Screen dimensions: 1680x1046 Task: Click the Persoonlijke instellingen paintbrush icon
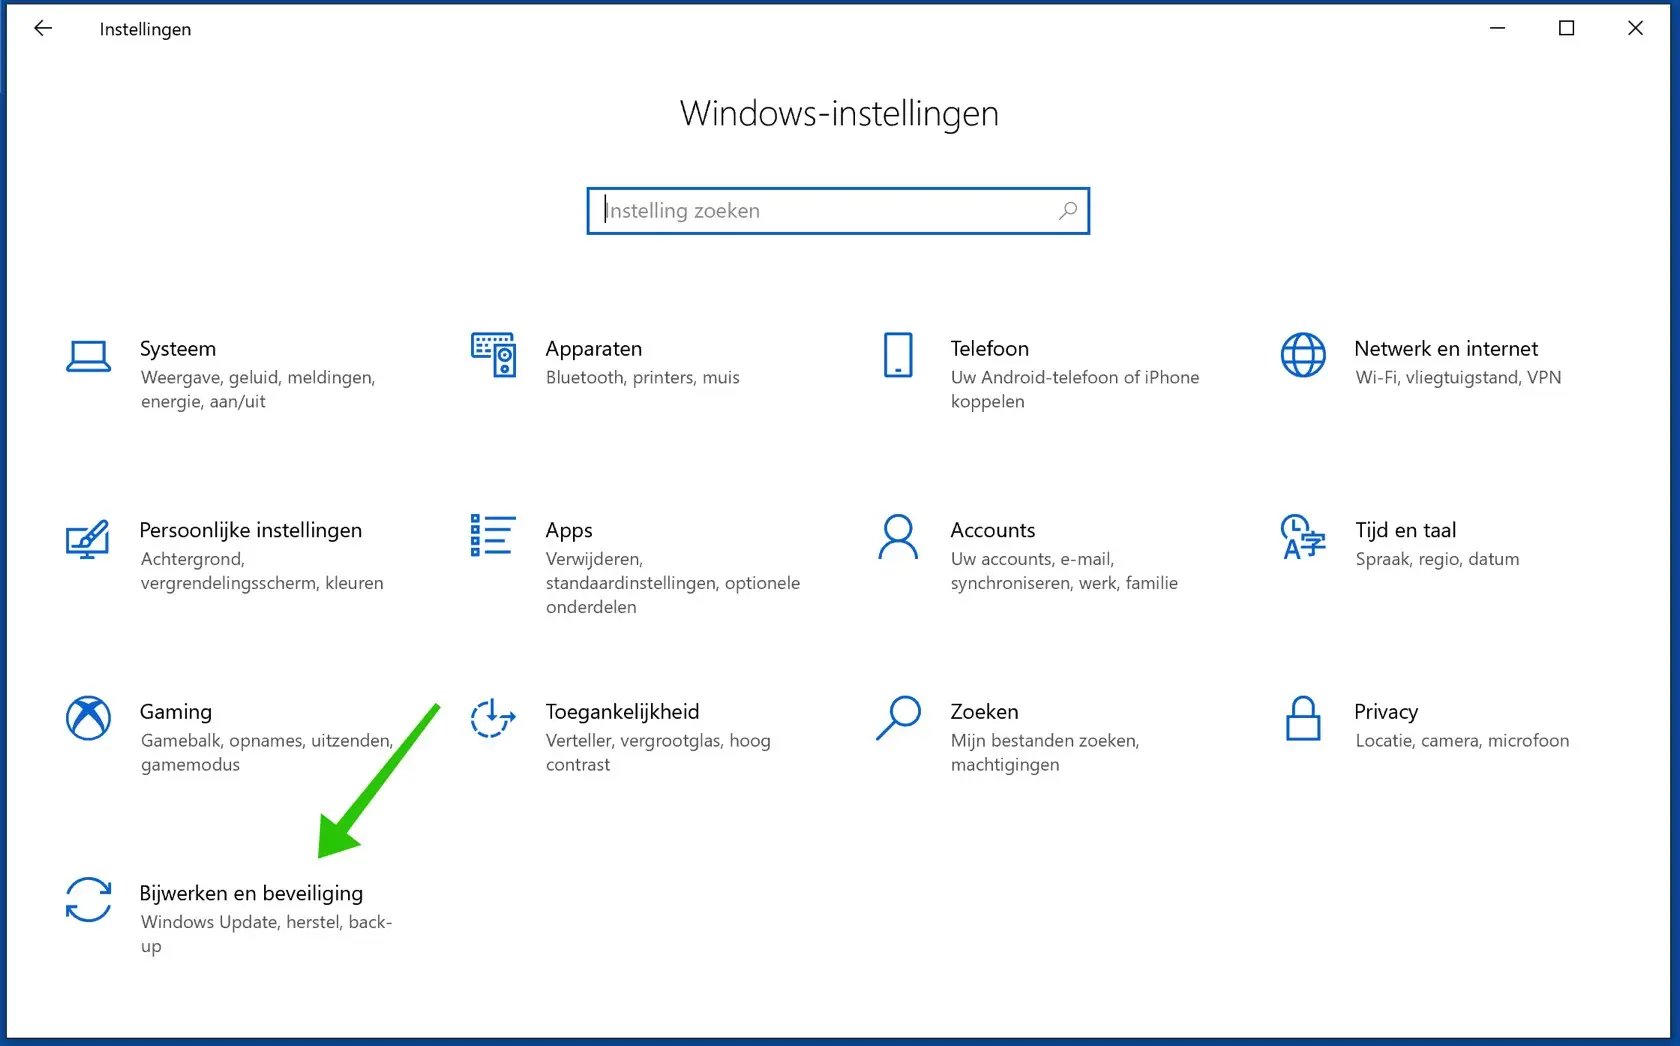[87, 539]
